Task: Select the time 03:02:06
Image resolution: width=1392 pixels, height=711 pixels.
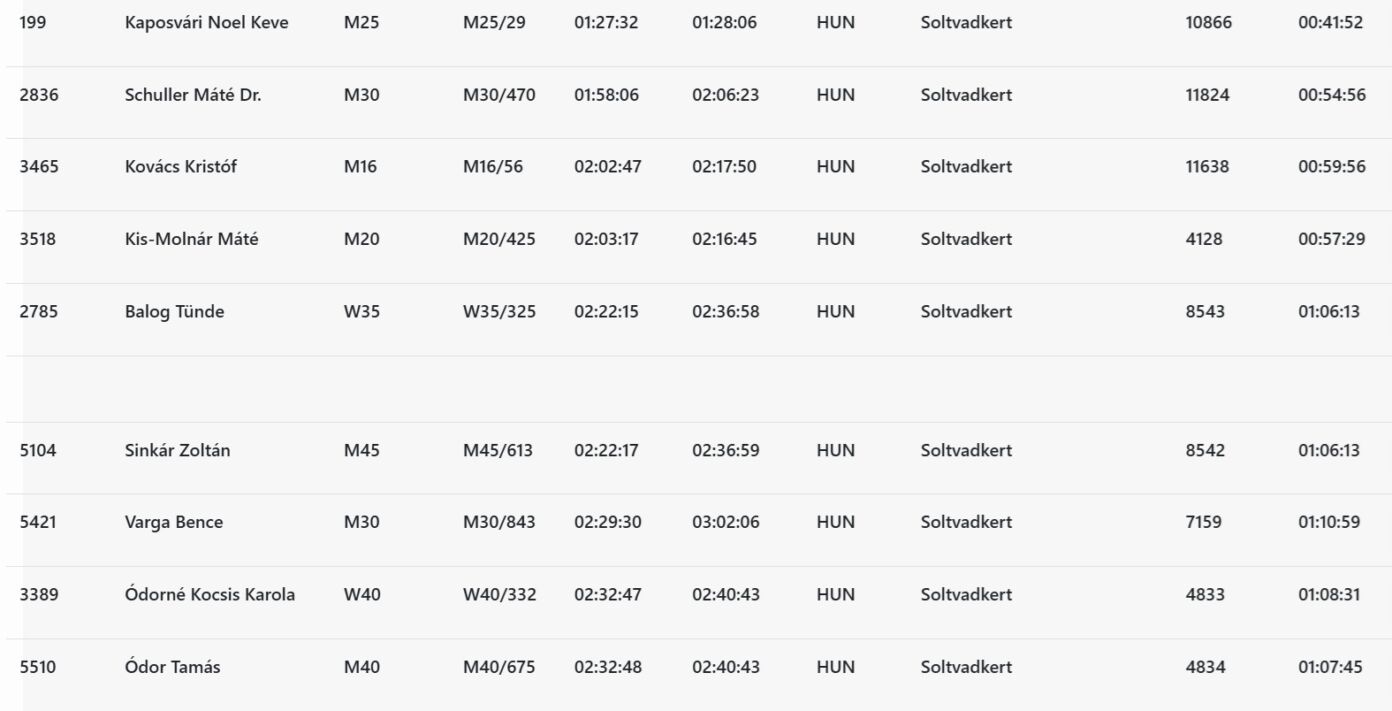Action: coord(725,522)
